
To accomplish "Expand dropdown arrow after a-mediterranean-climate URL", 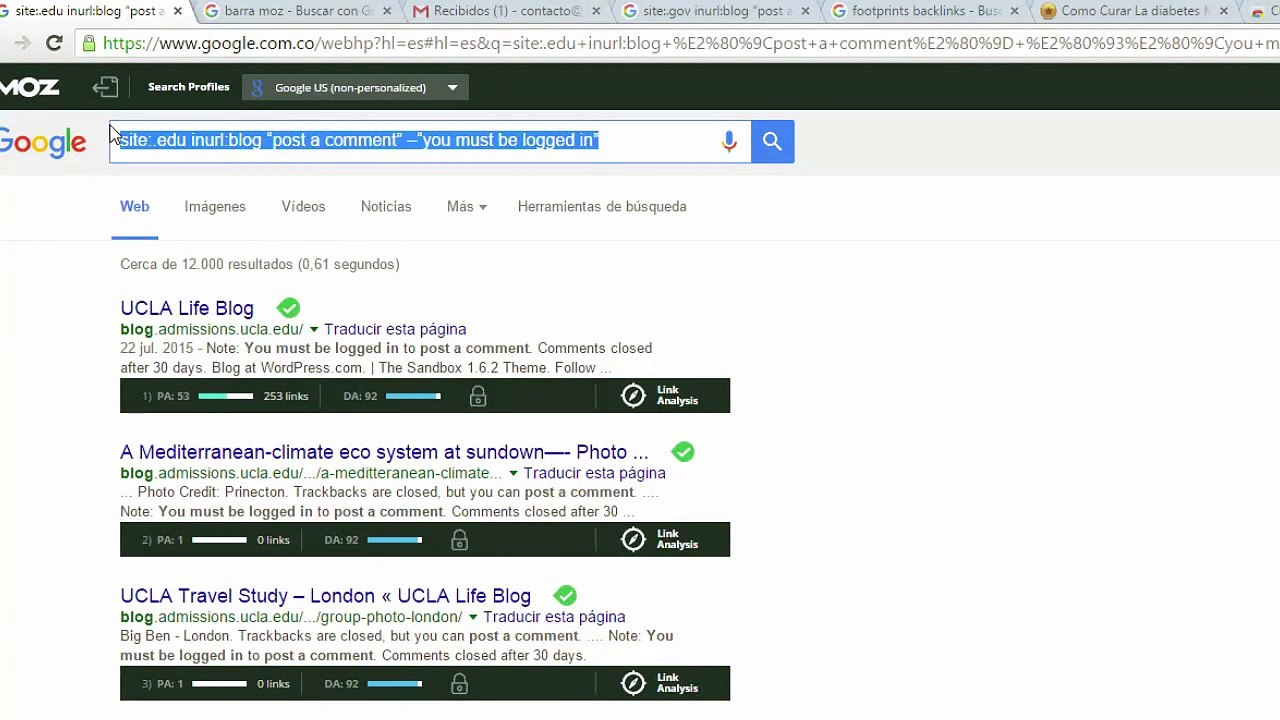I will (513, 474).
